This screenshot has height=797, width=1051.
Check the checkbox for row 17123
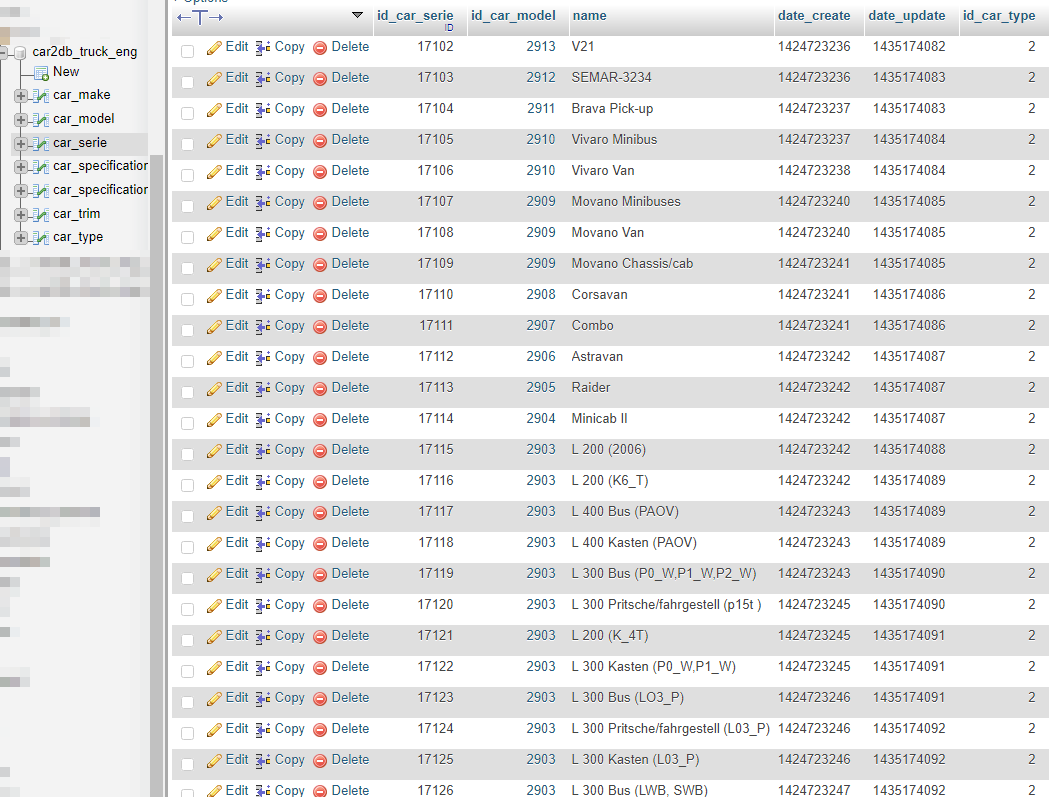tap(188, 702)
